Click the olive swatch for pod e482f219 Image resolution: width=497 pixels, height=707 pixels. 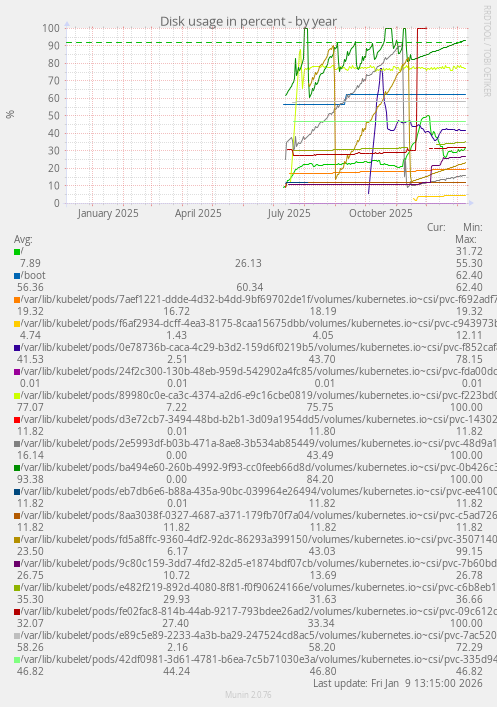17,588
